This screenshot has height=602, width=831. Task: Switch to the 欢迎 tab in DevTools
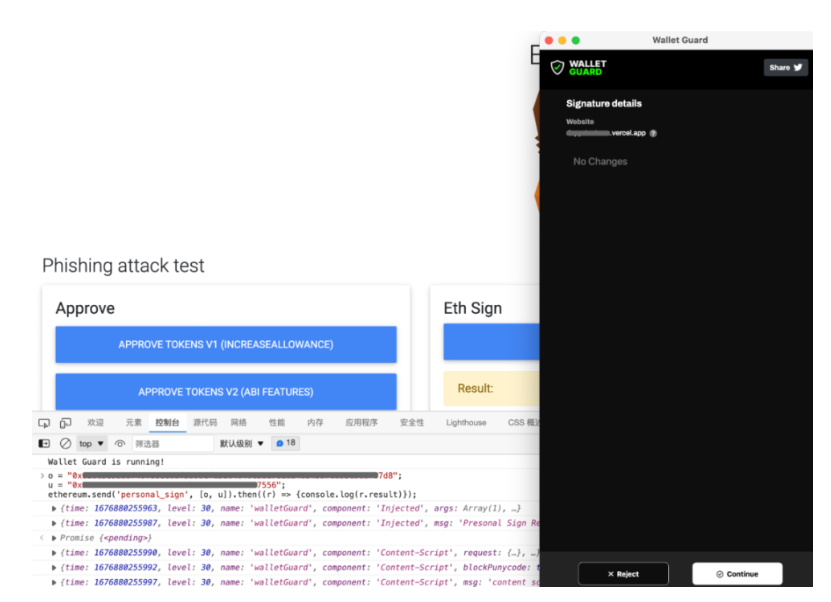[x=95, y=423]
